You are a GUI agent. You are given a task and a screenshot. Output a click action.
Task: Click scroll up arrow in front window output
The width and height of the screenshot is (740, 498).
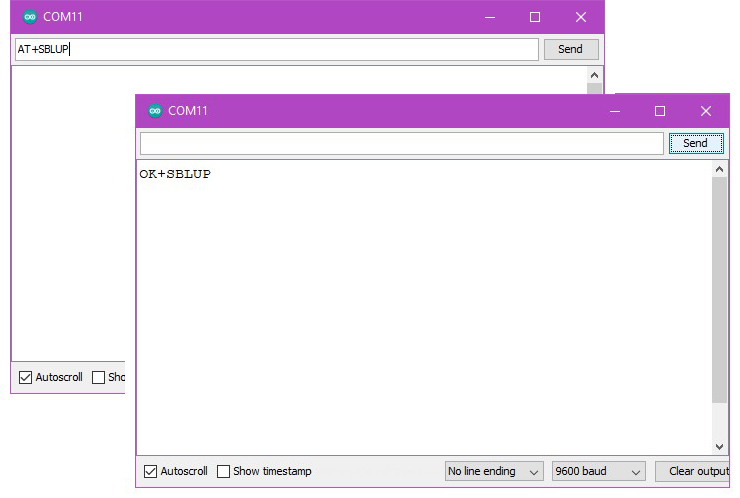click(720, 170)
